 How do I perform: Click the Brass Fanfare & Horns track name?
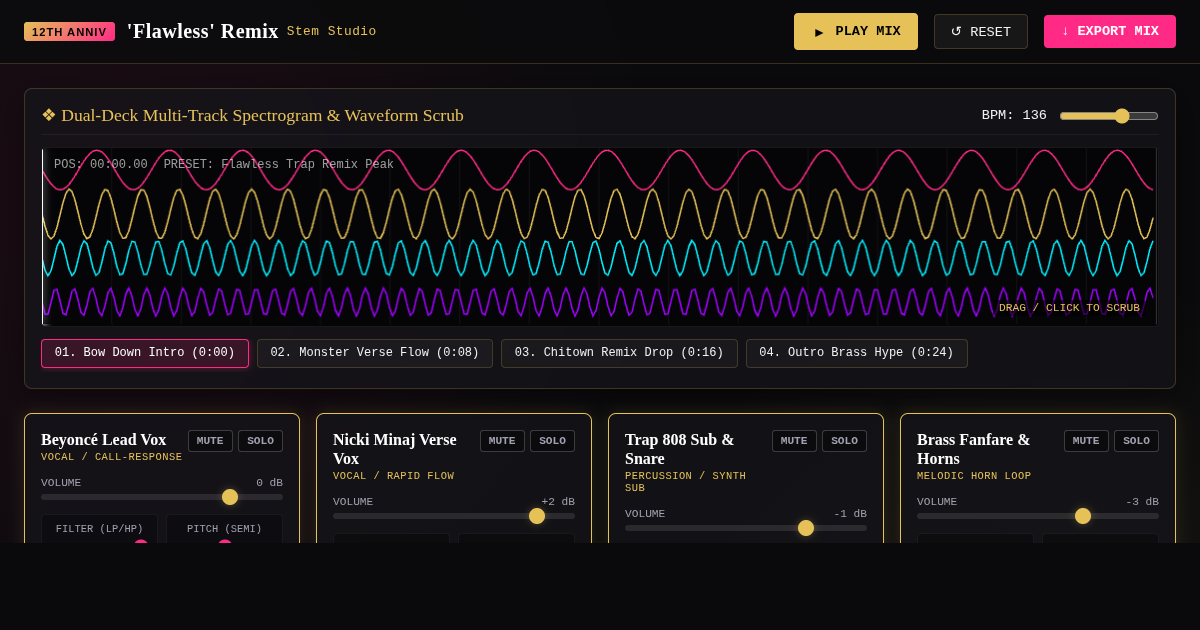[x=973, y=449]
